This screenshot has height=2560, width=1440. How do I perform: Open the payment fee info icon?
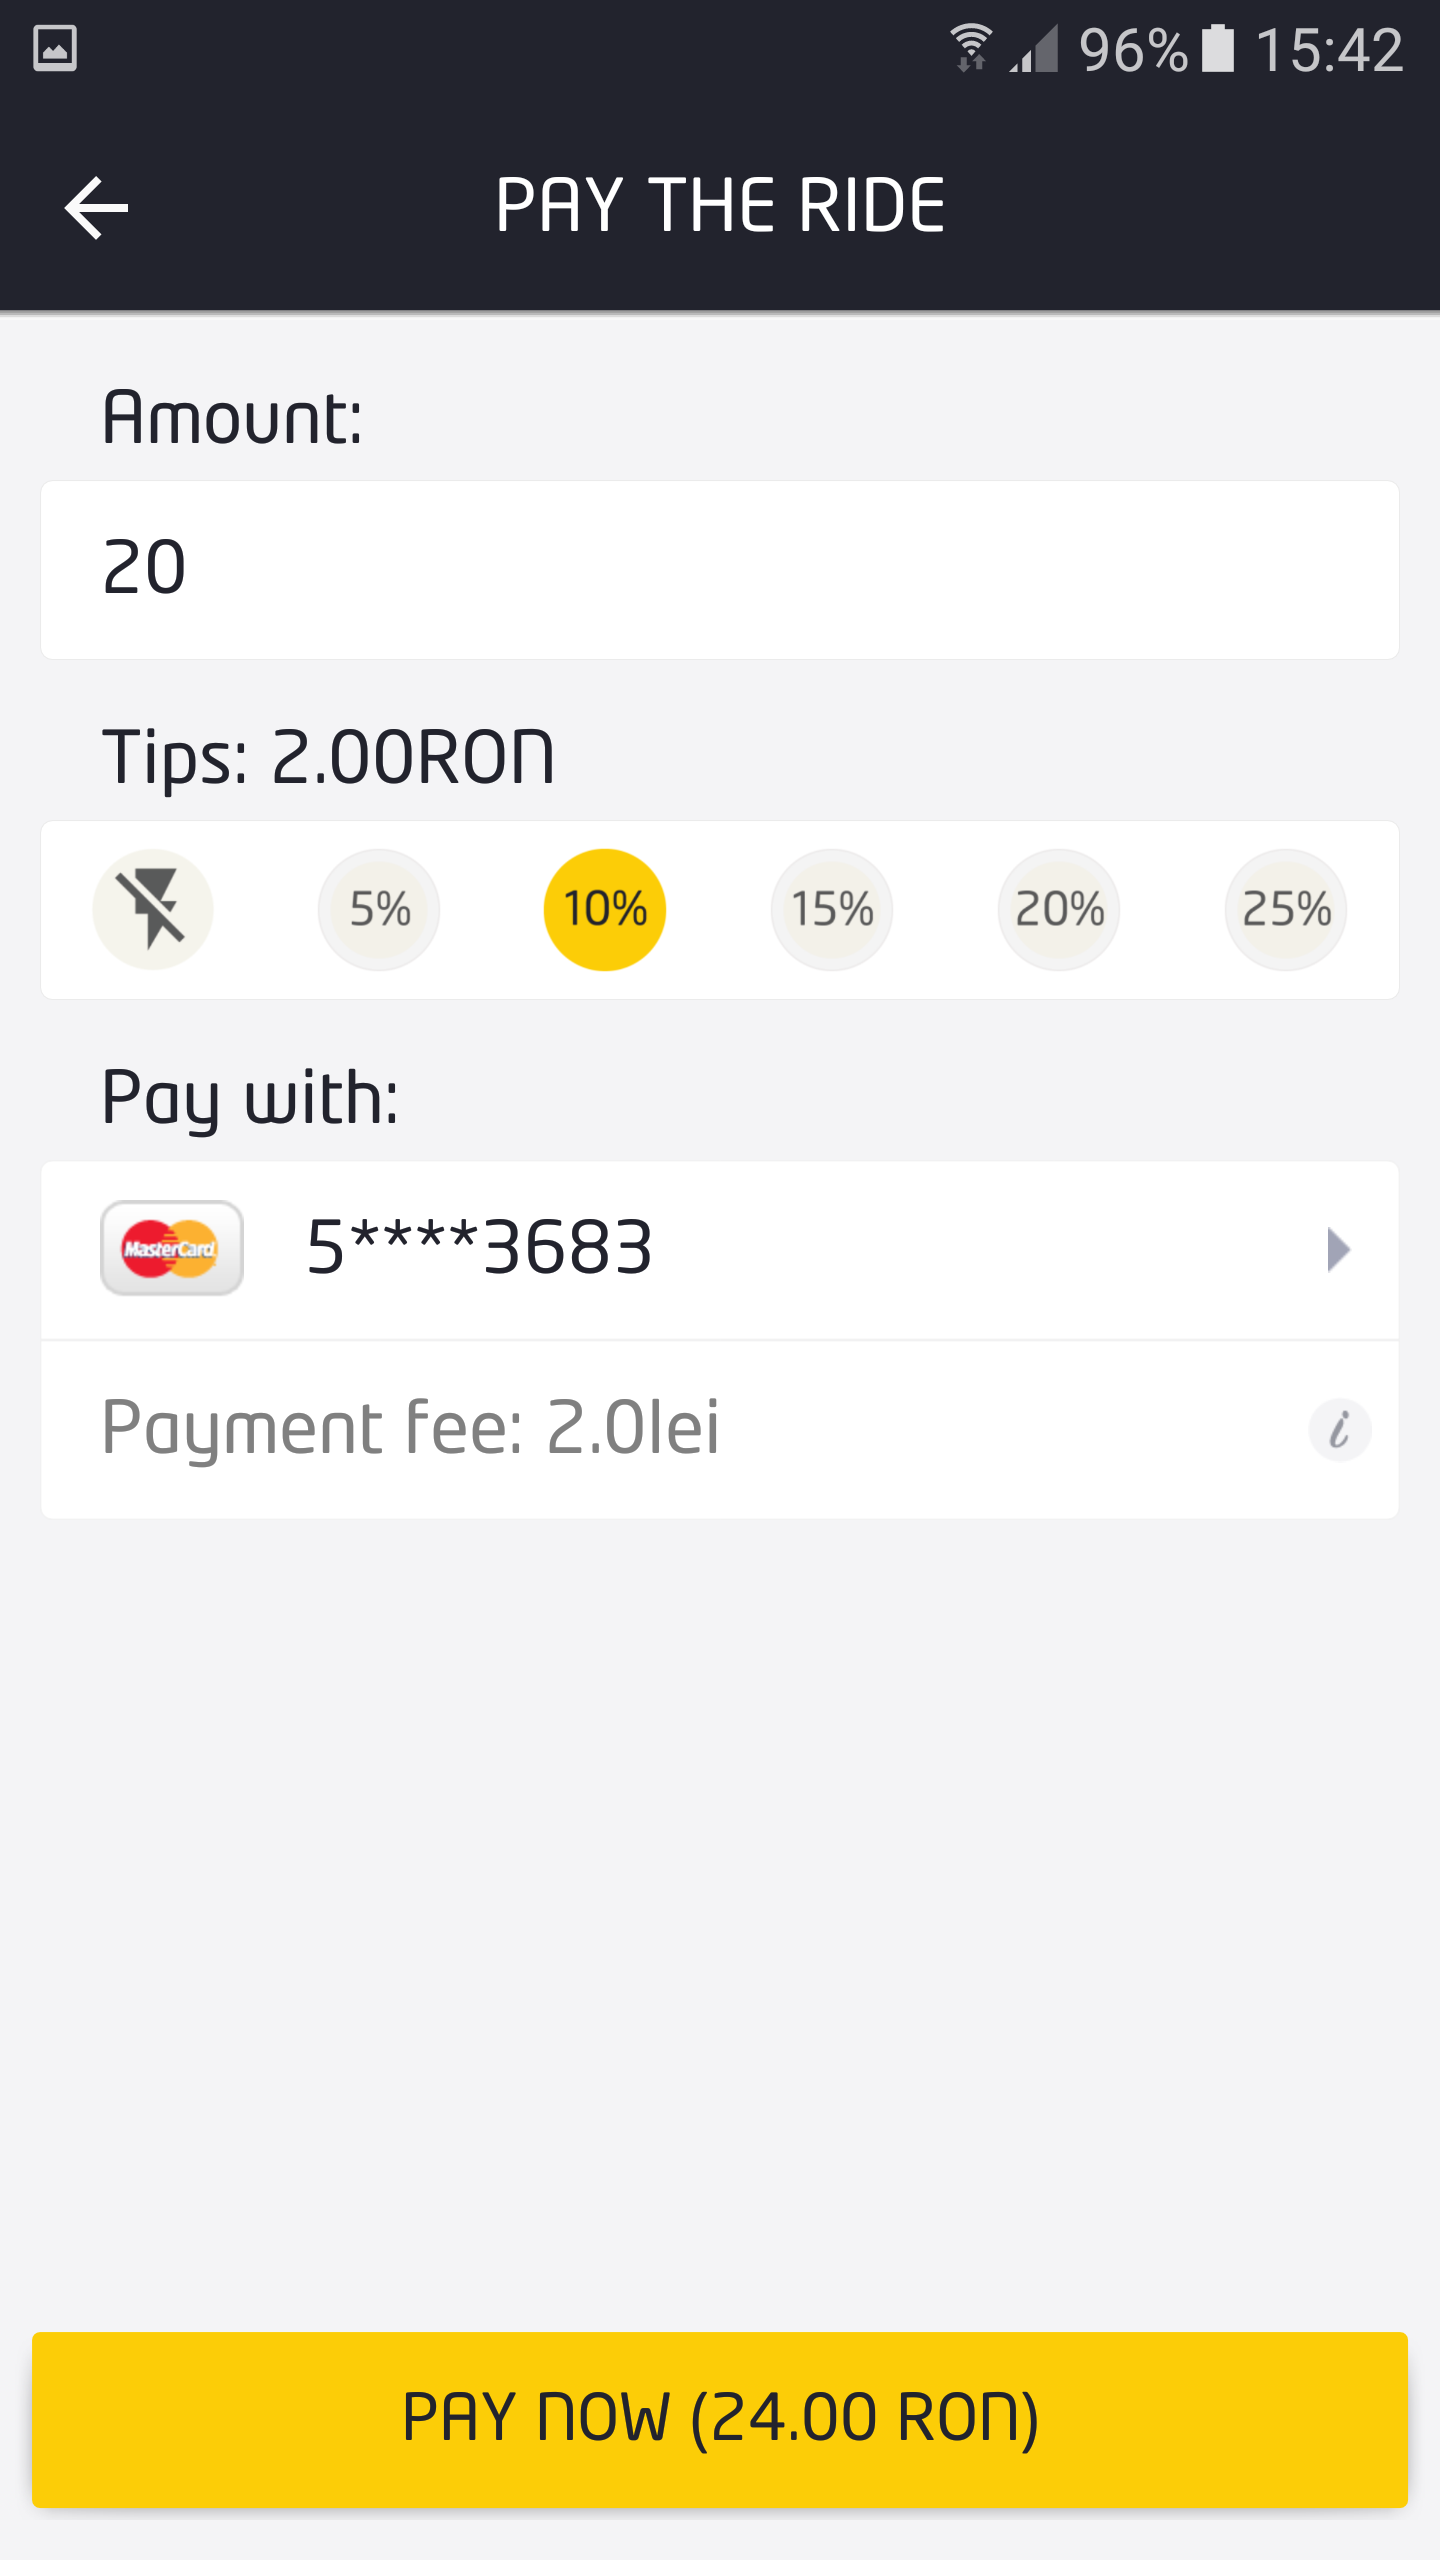1339,1429
